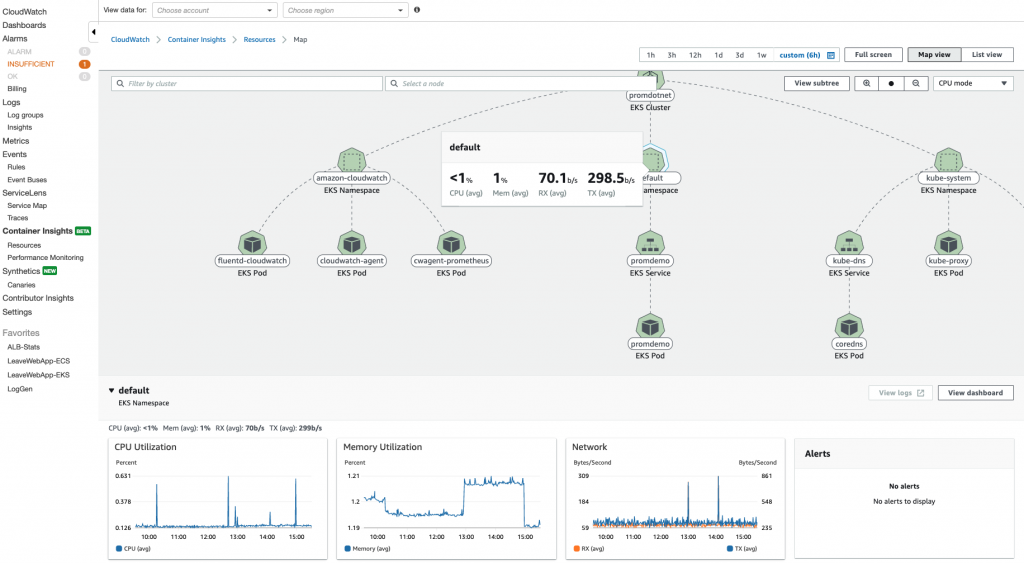
Task: Open Metrics in the sidebar
Action: coord(16,141)
